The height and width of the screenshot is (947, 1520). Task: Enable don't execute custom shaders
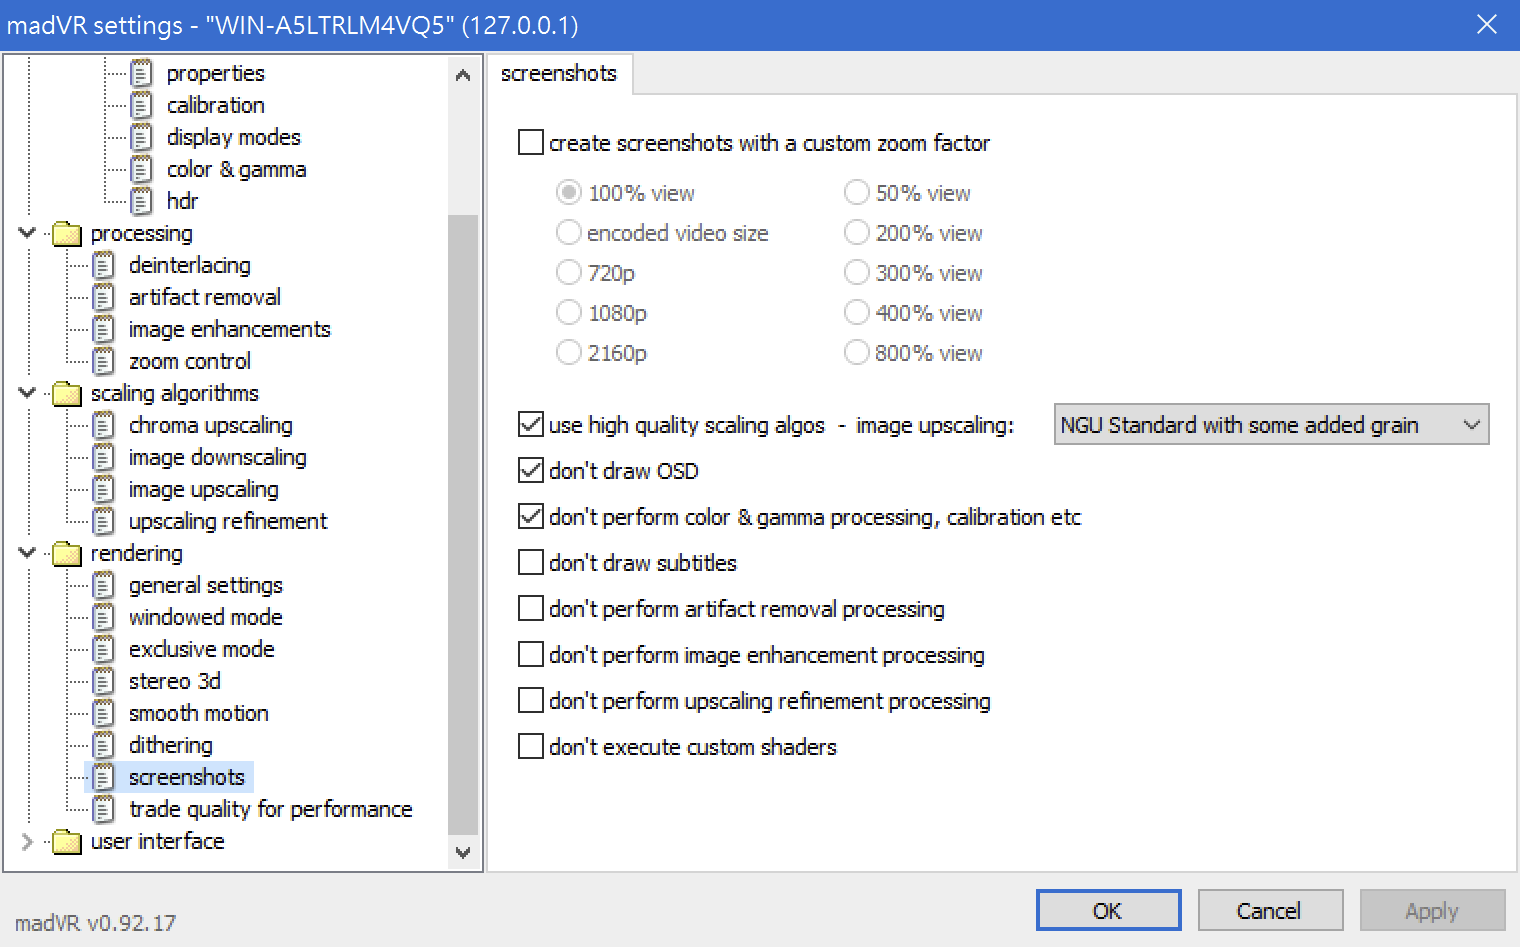click(531, 746)
